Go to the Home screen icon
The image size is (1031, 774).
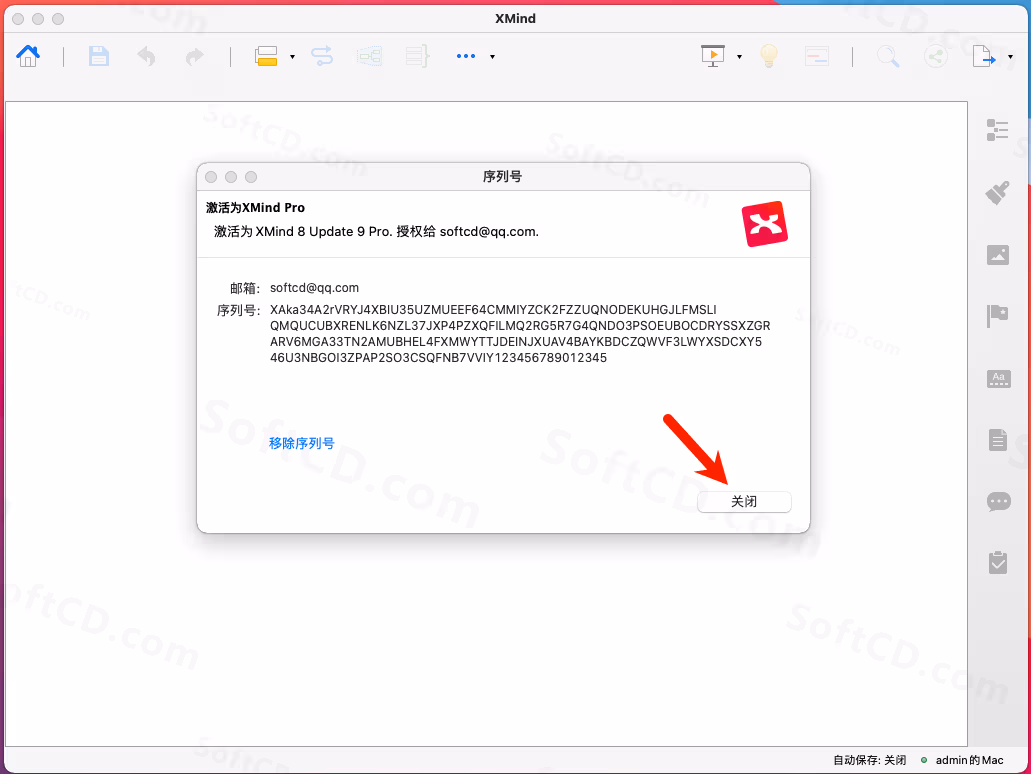coord(28,56)
